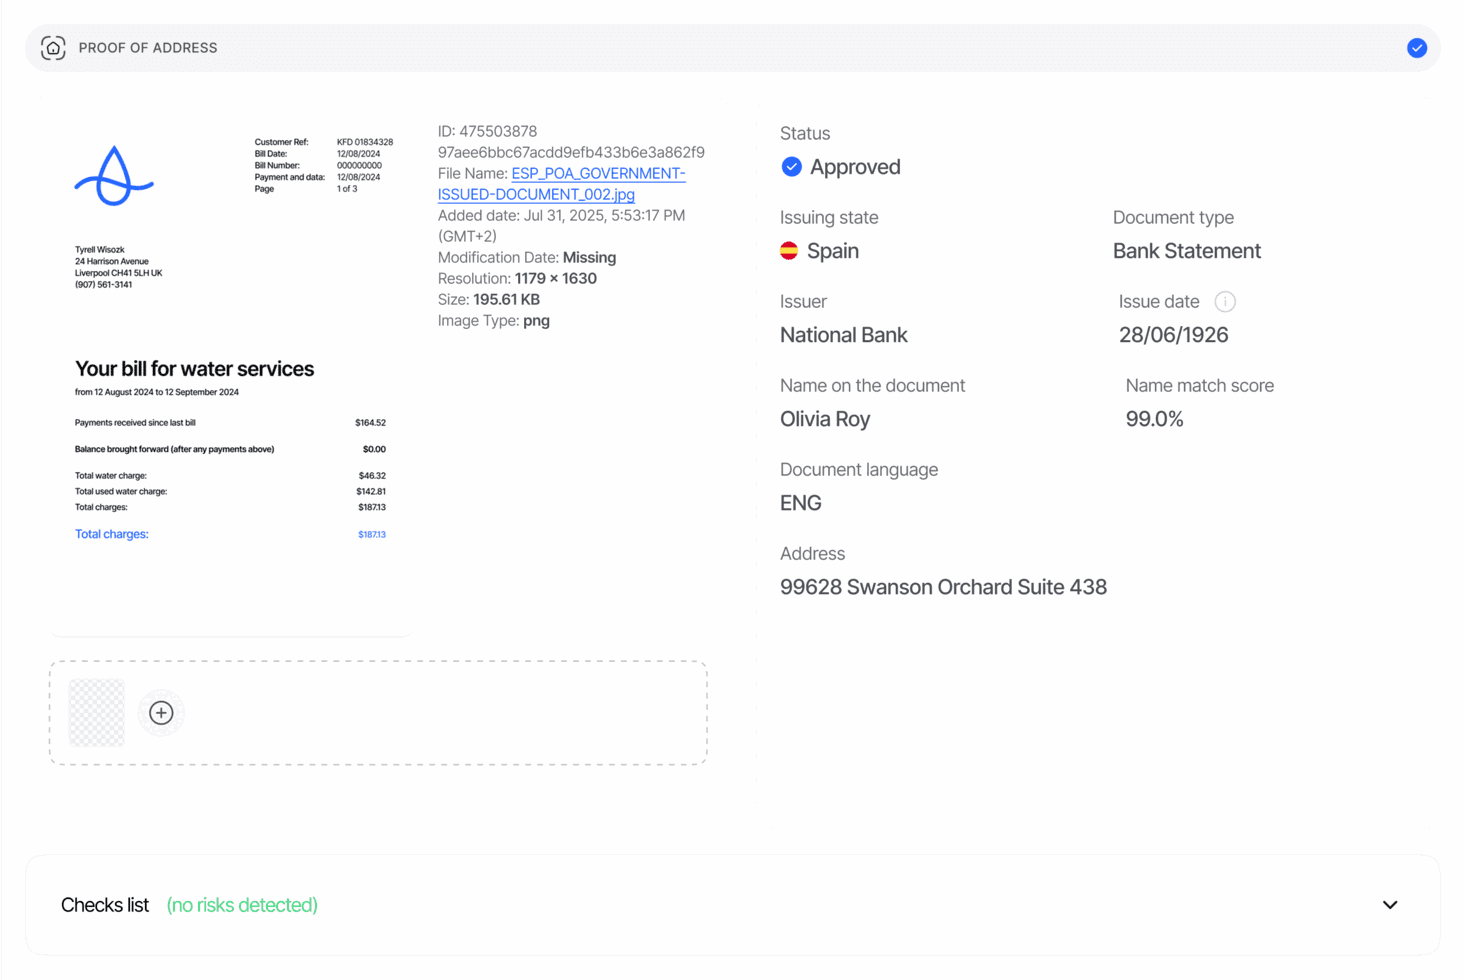
Task: Click the 99.0% name match score
Action: pyautogui.click(x=1154, y=419)
